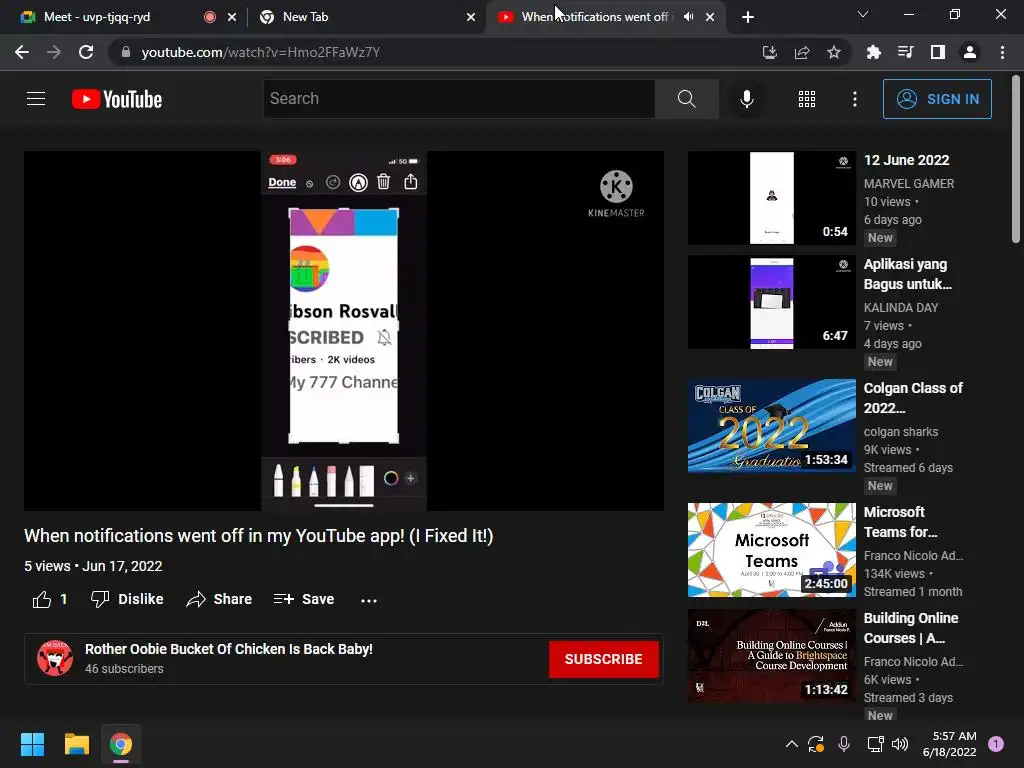Mute tab via speaker icon
Screen dimensions: 1024x768
pos(688,17)
